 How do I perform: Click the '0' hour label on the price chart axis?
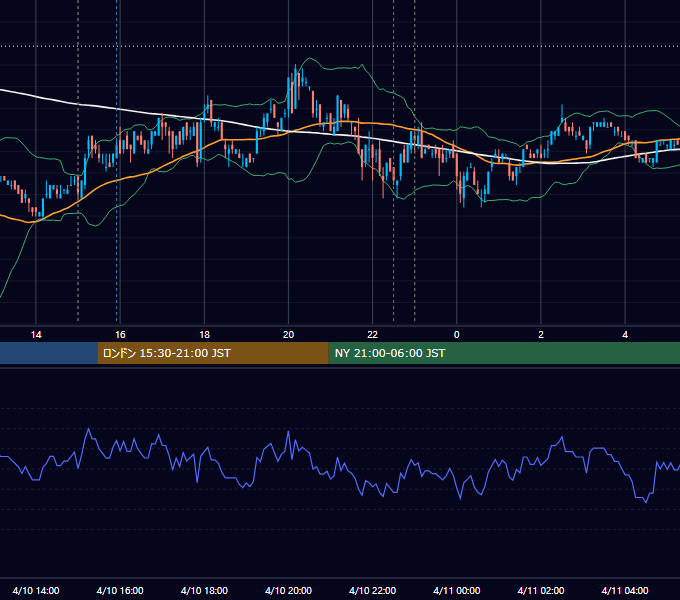(457, 335)
